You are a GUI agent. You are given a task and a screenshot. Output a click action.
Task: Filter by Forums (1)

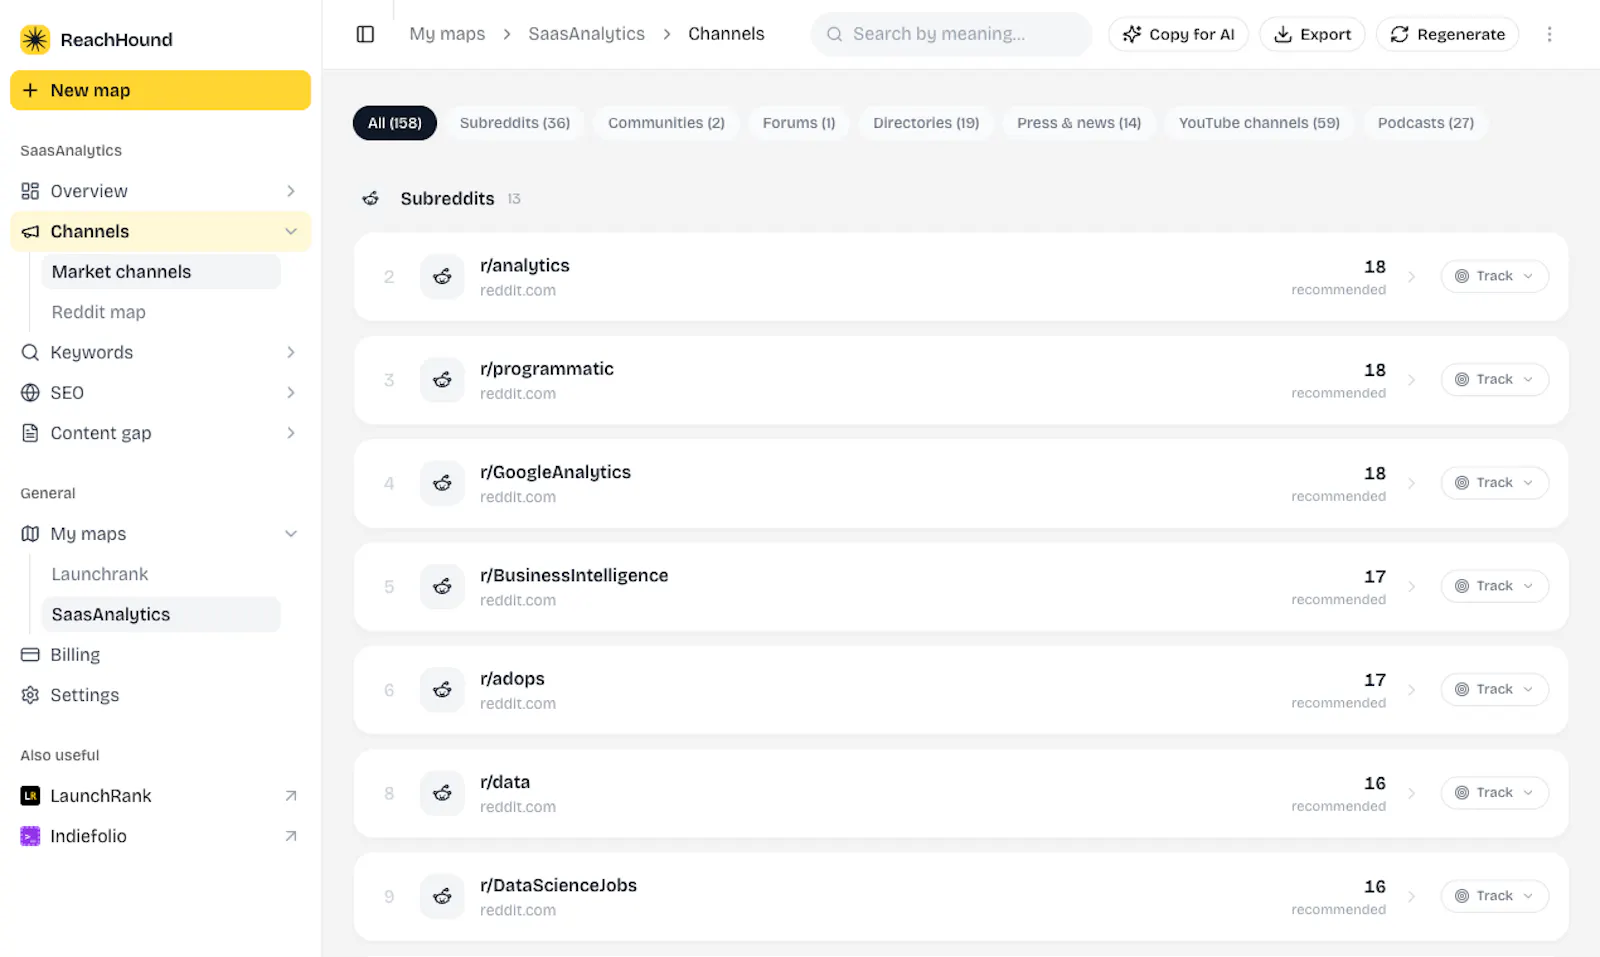coord(799,123)
